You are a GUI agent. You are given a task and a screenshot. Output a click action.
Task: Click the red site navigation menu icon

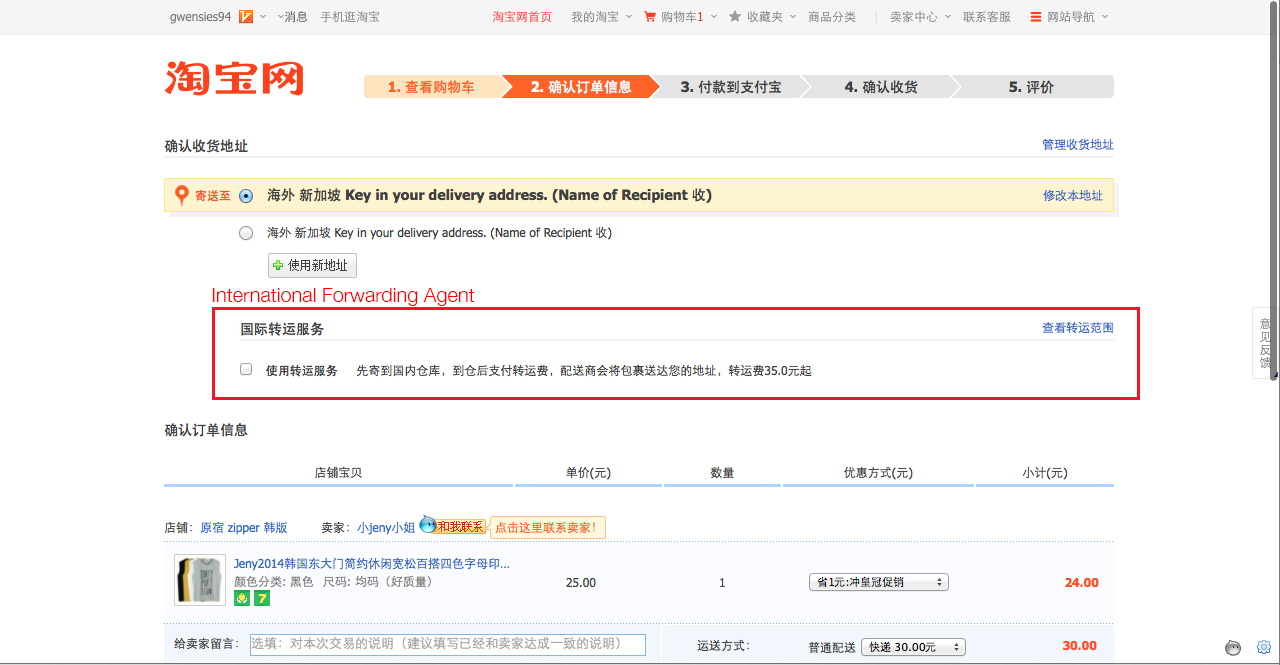coord(1036,16)
